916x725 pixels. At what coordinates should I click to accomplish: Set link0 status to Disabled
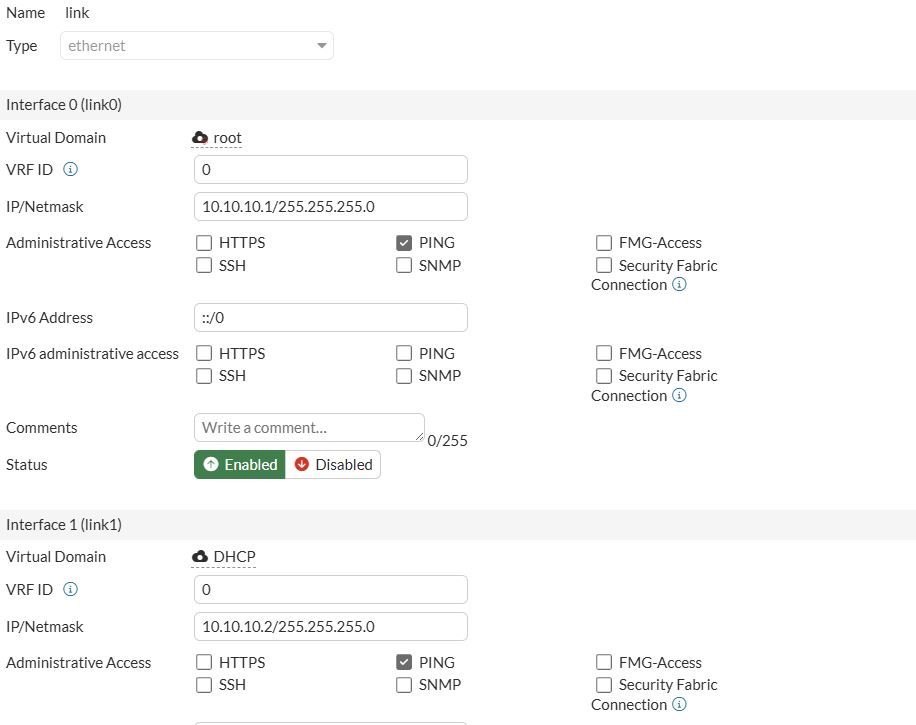[333, 464]
